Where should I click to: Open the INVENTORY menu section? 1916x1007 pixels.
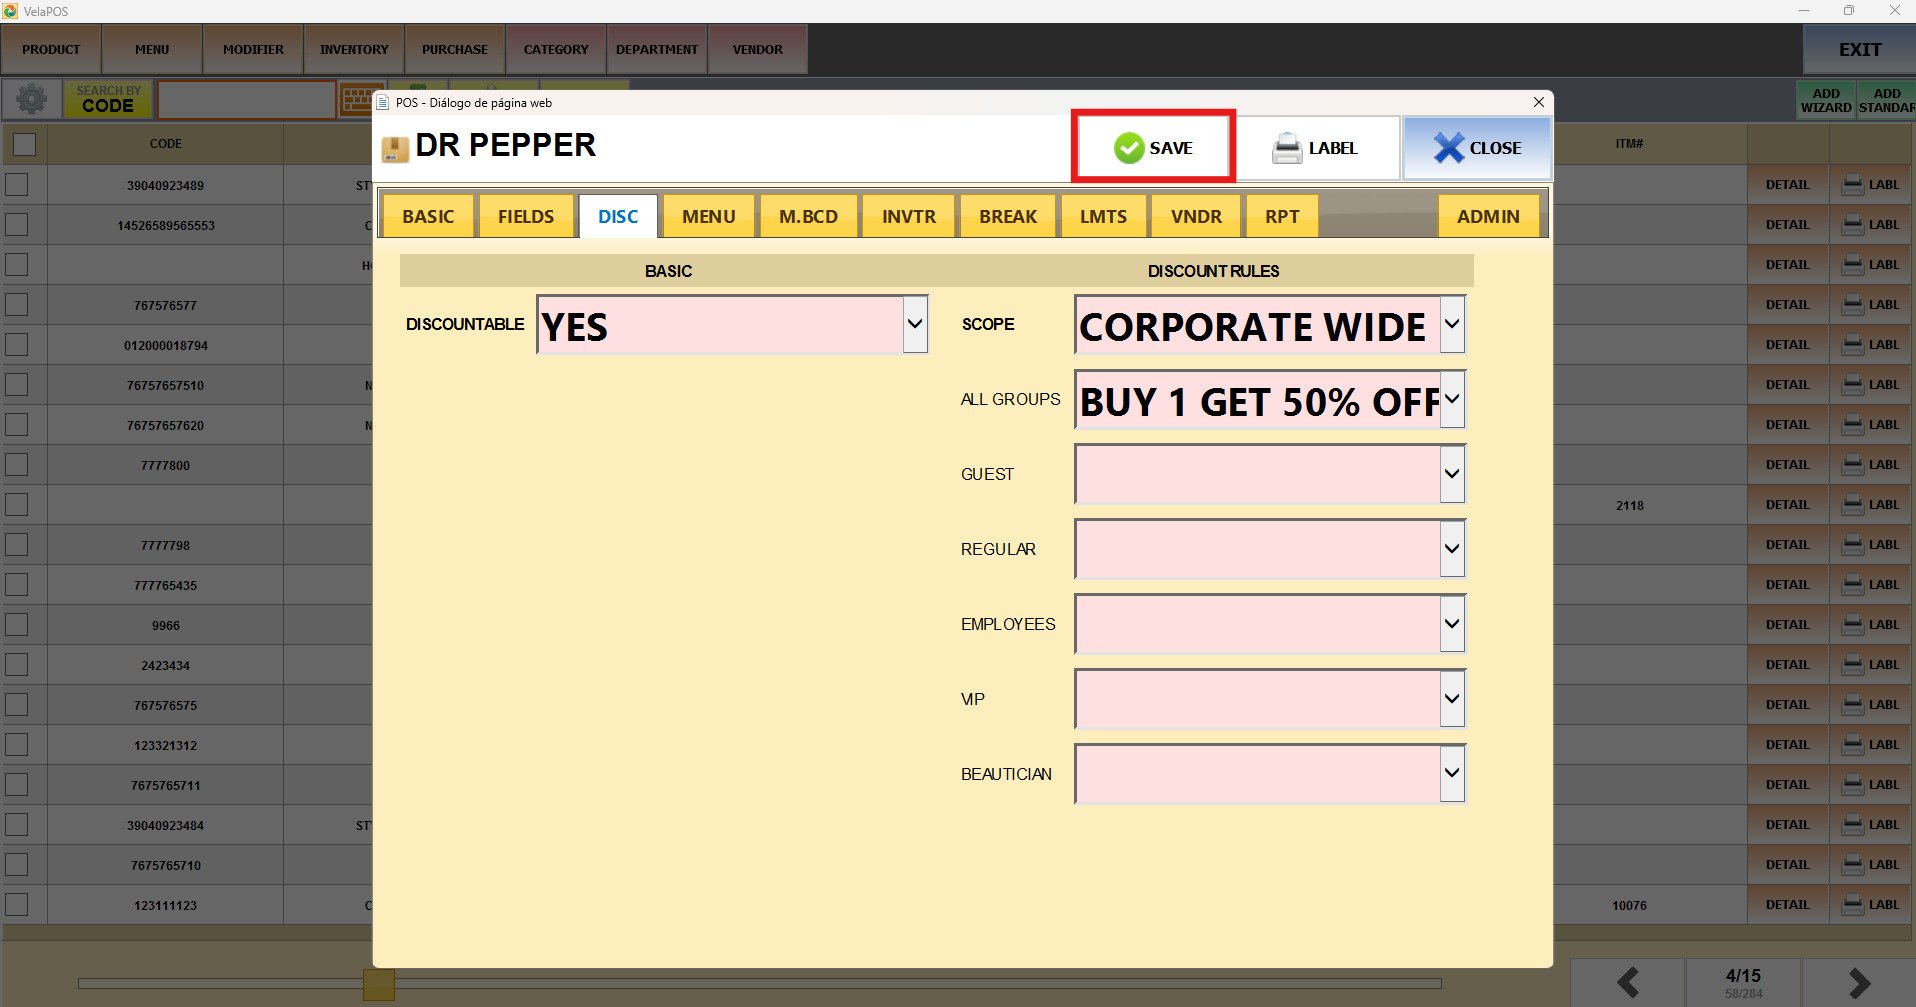click(354, 49)
